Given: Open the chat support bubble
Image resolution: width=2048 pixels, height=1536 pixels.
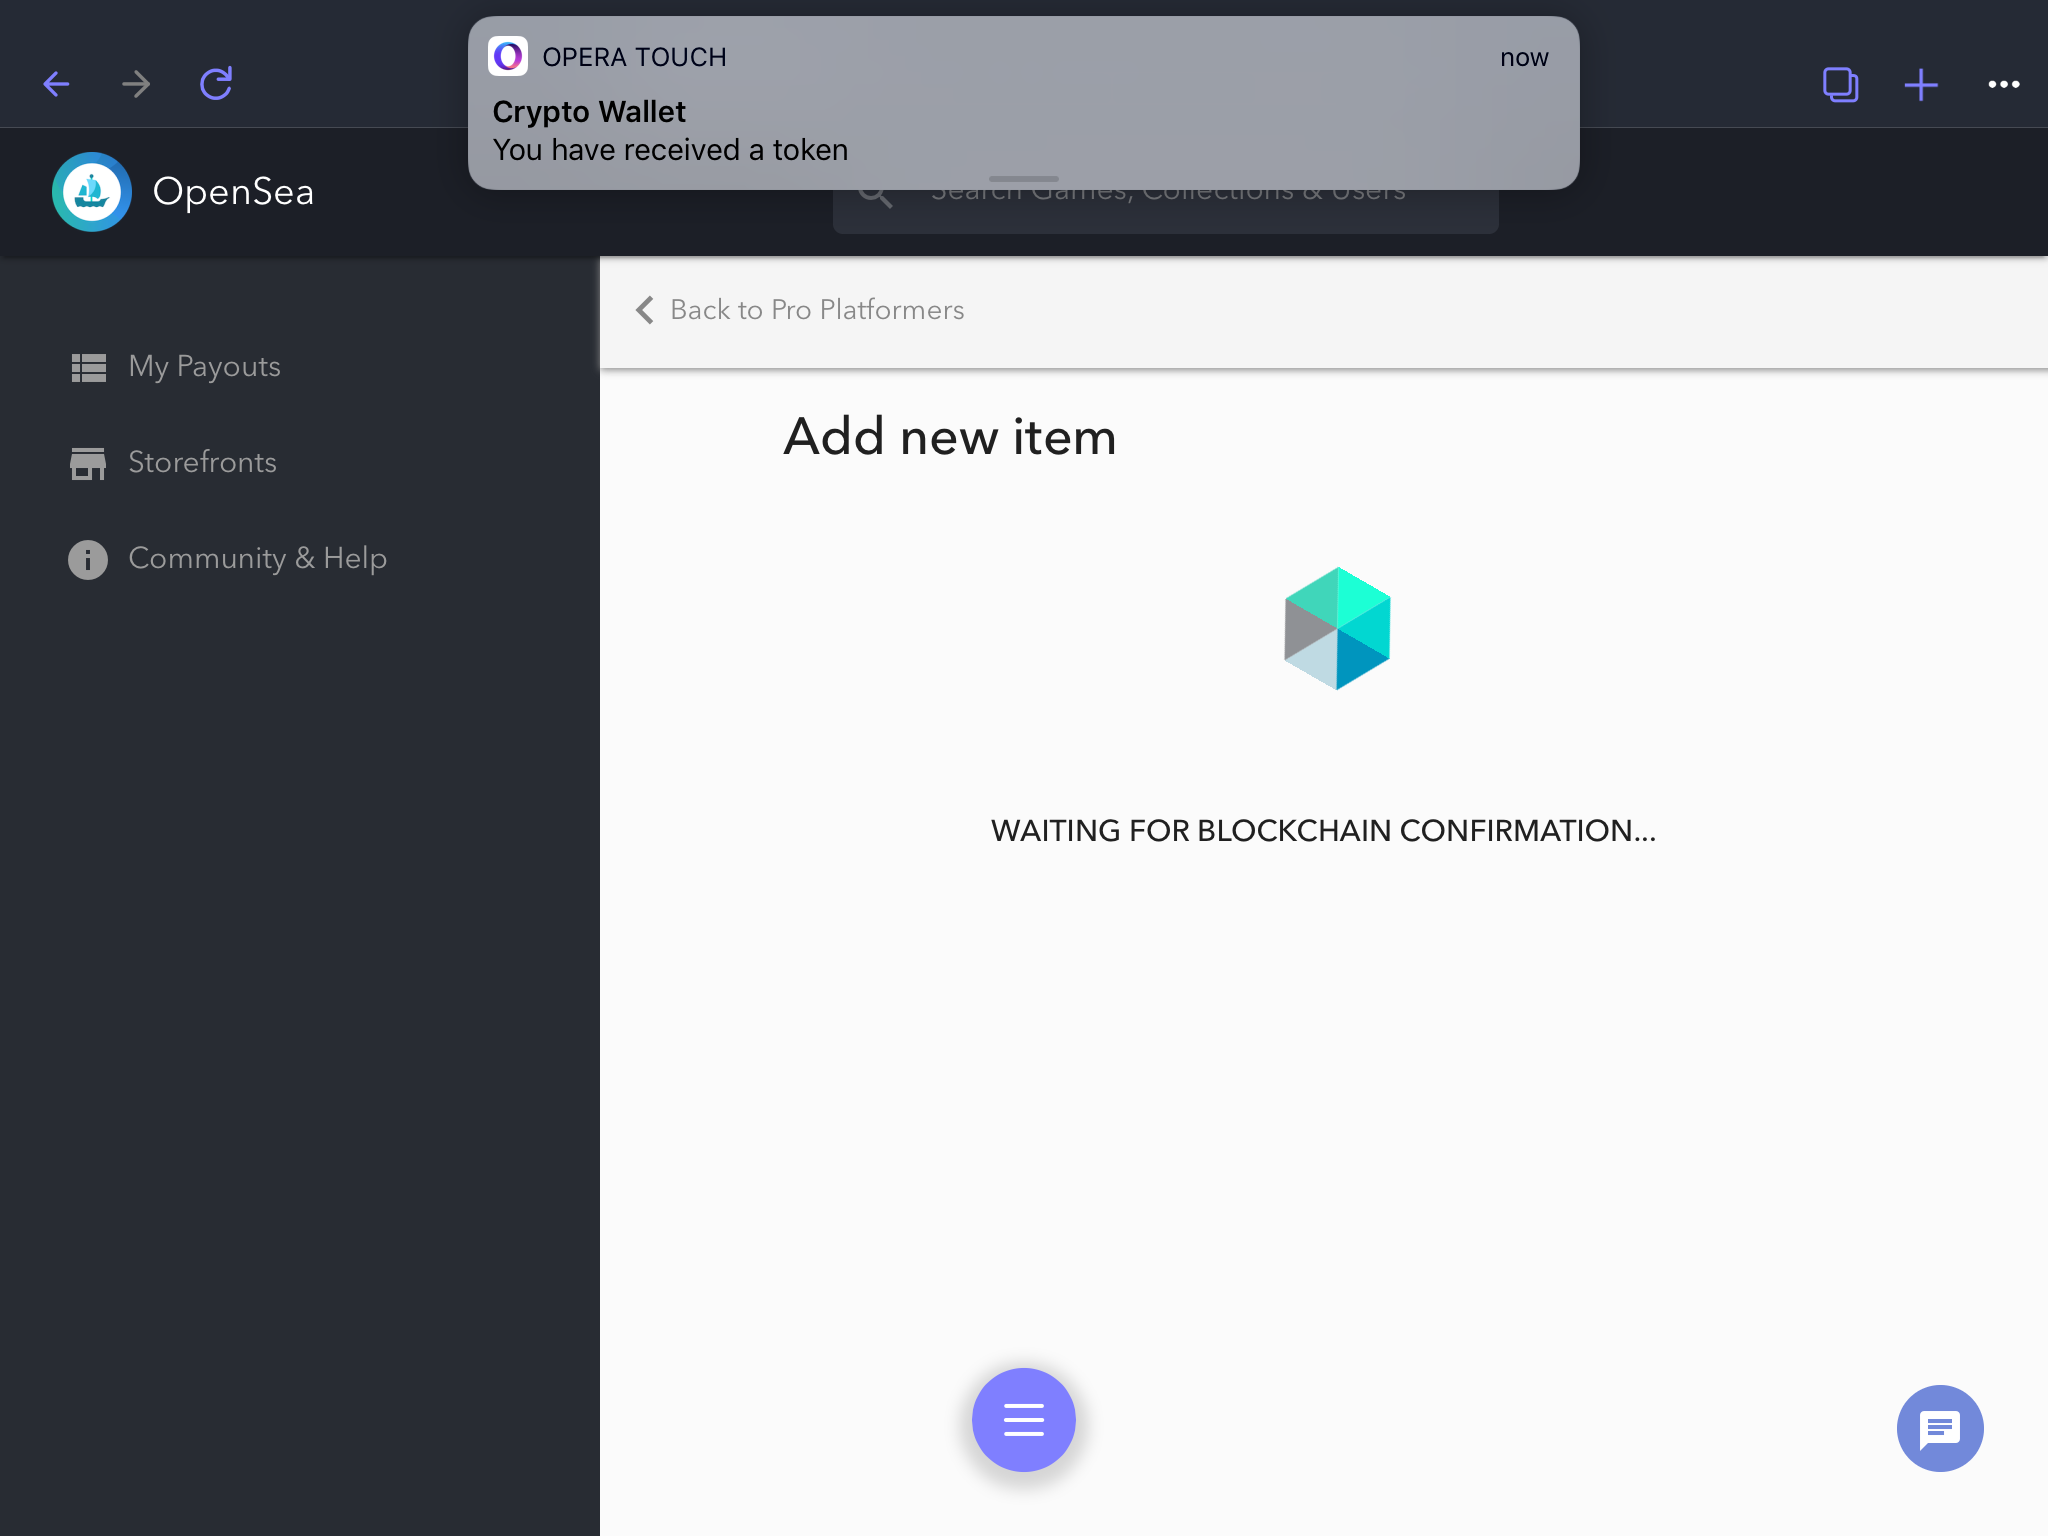Looking at the screenshot, I should (1939, 1427).
